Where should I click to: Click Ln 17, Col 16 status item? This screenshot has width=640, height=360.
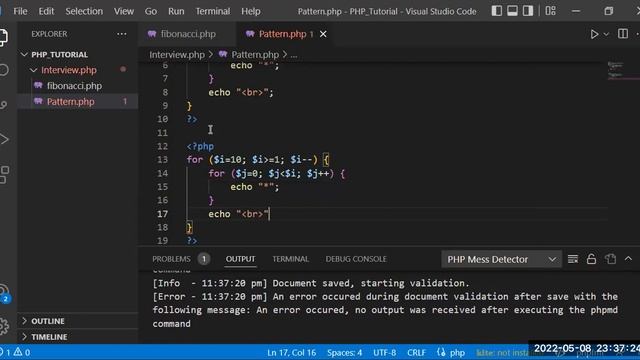pyautogui.click(x=291, y=352)
